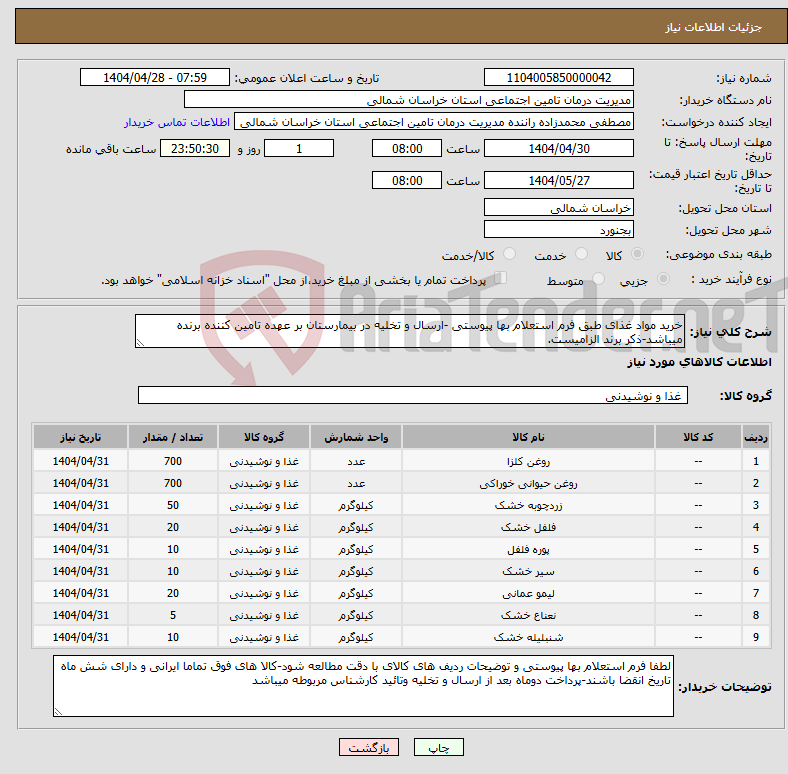Viewport: 788px width, 774px height.
Task: Click the buyer notes text area
Action: click(363, 686)
